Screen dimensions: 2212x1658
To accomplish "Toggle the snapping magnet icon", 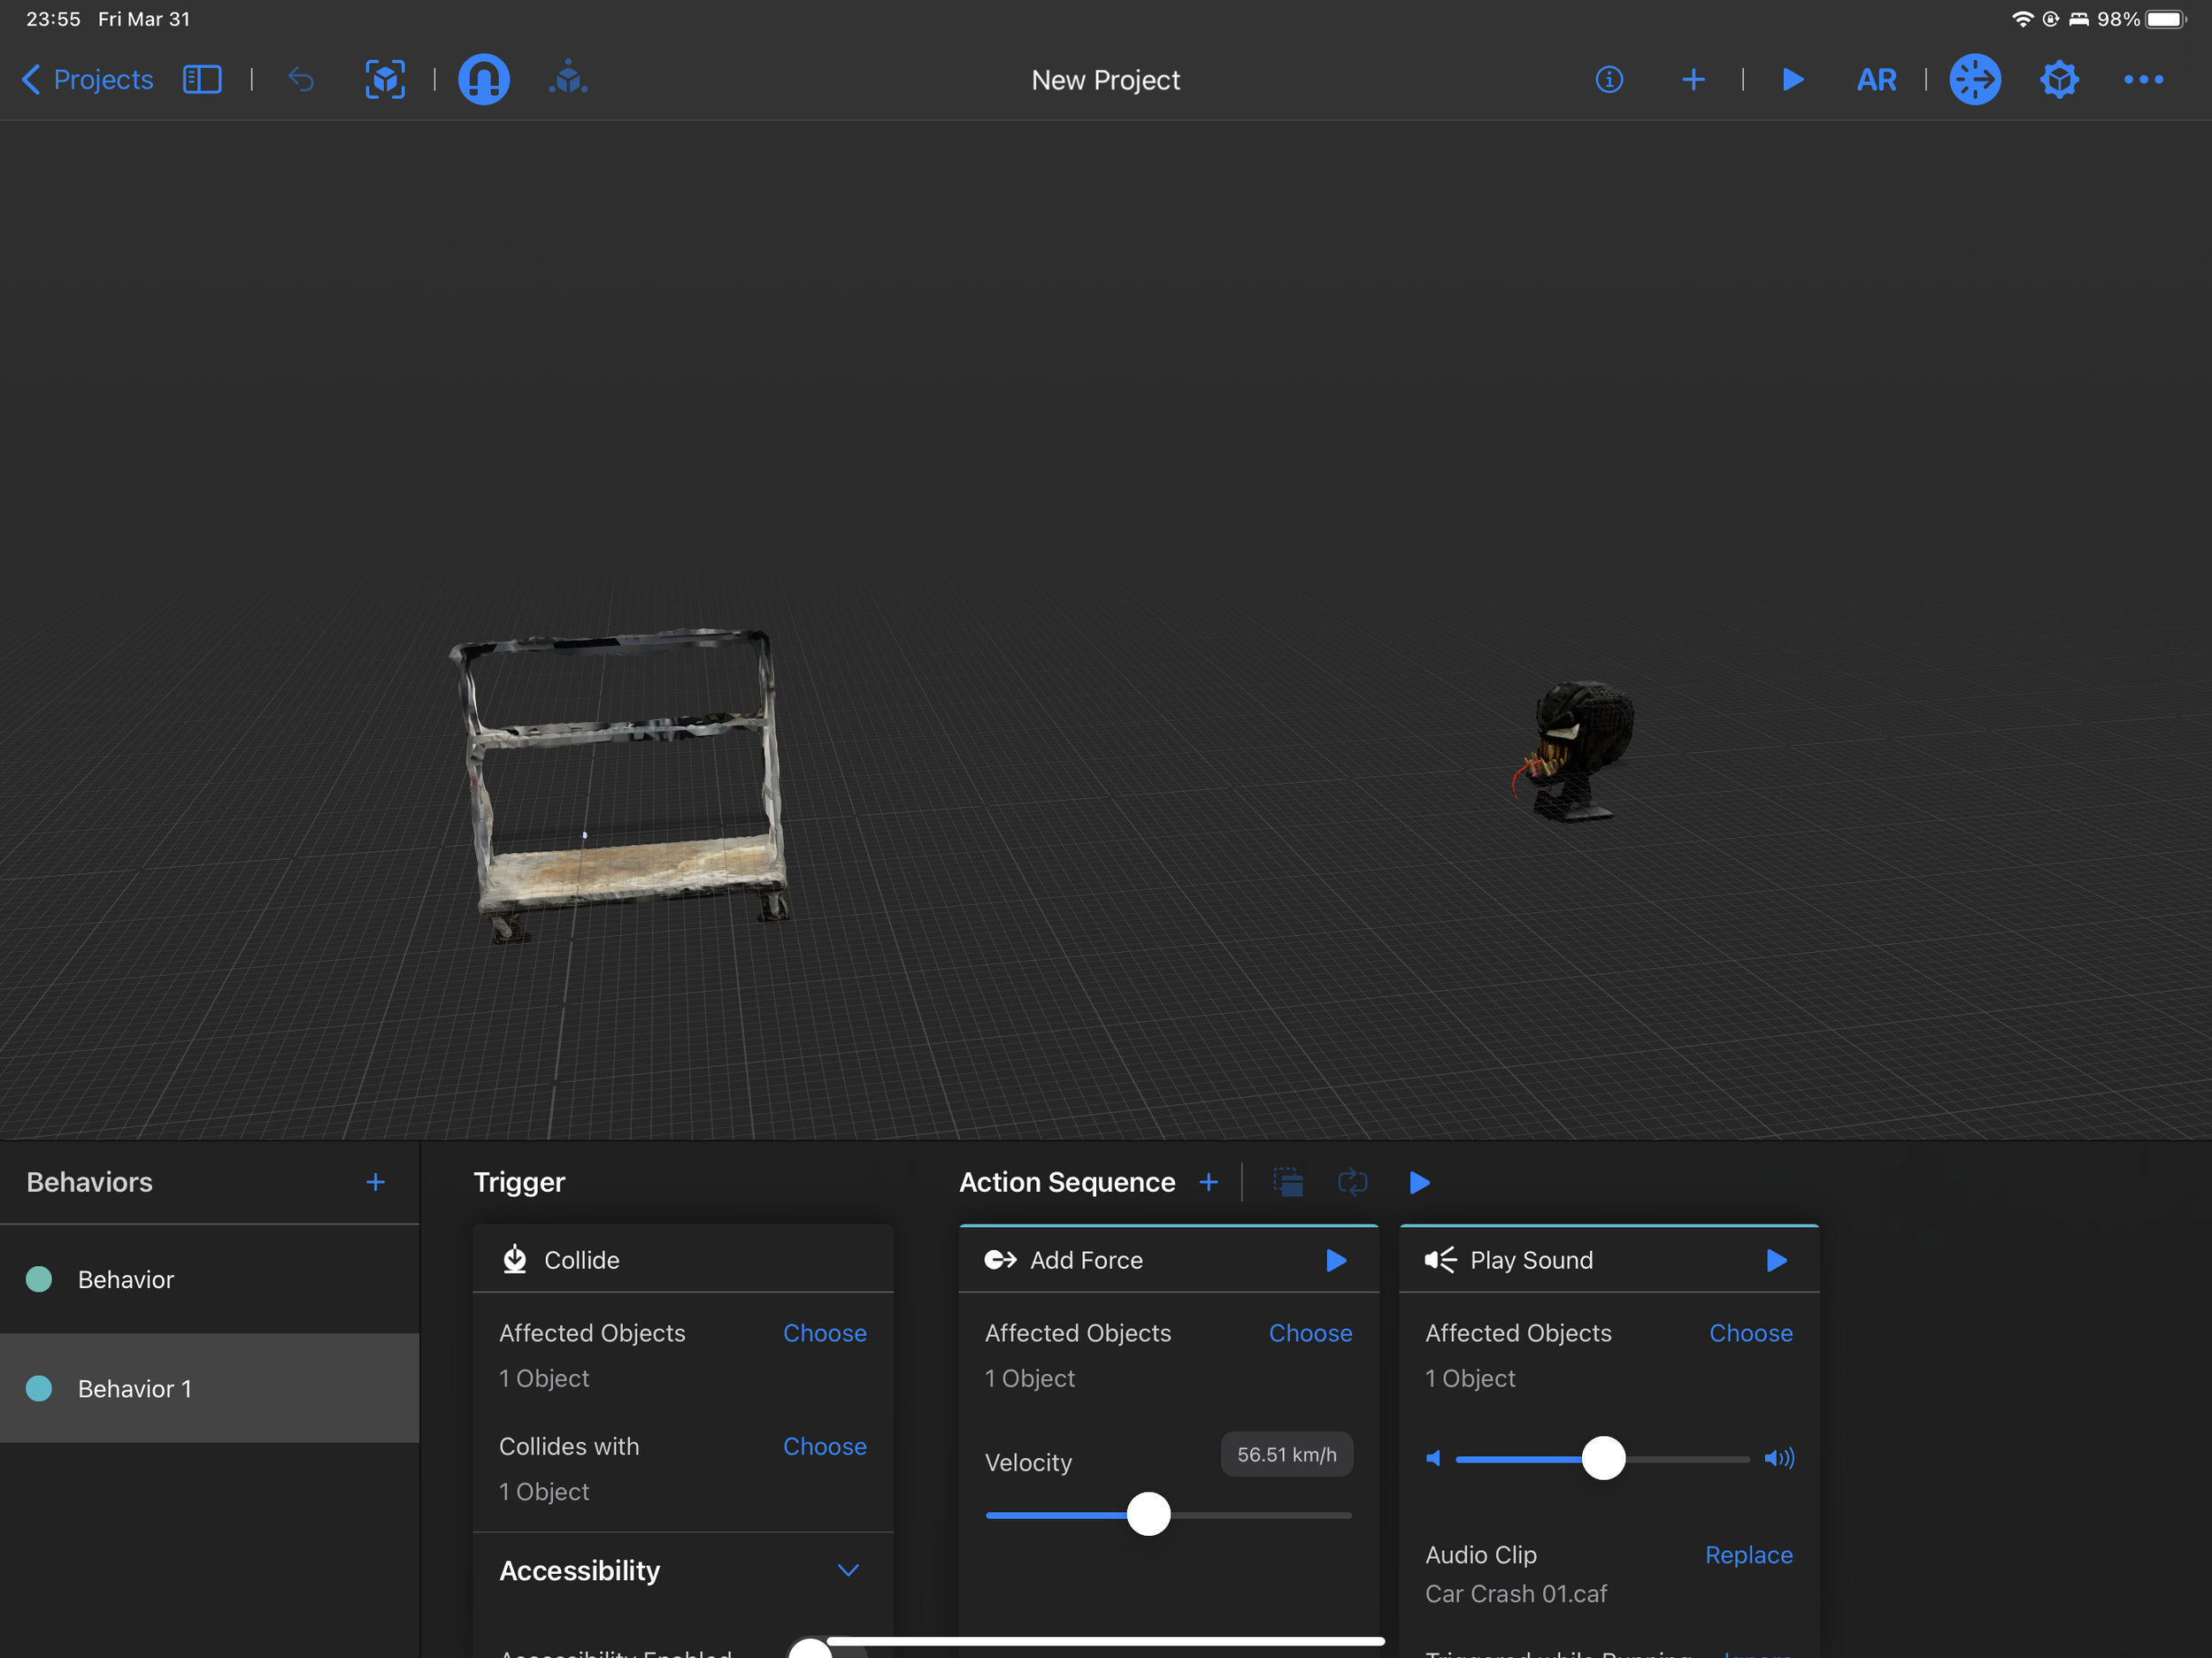I will coord(483,79).
